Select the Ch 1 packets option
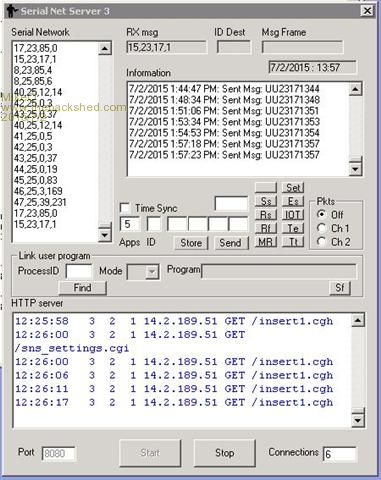 [x=321, y=228]
